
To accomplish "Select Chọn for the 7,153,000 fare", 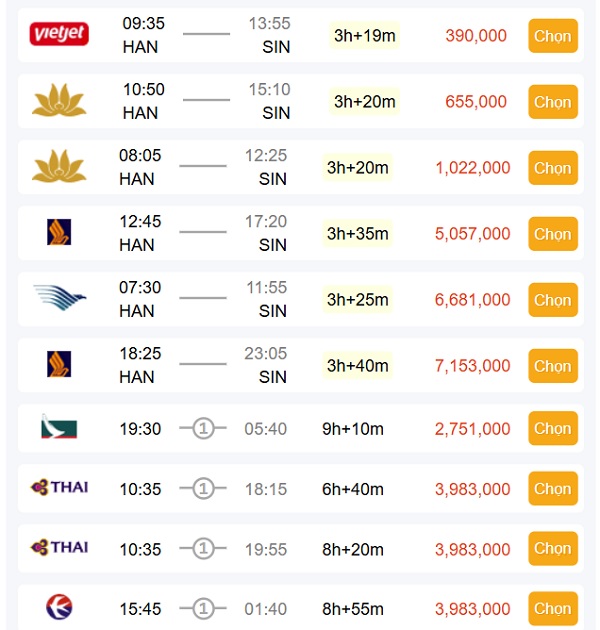I will (x=552, y=366).
